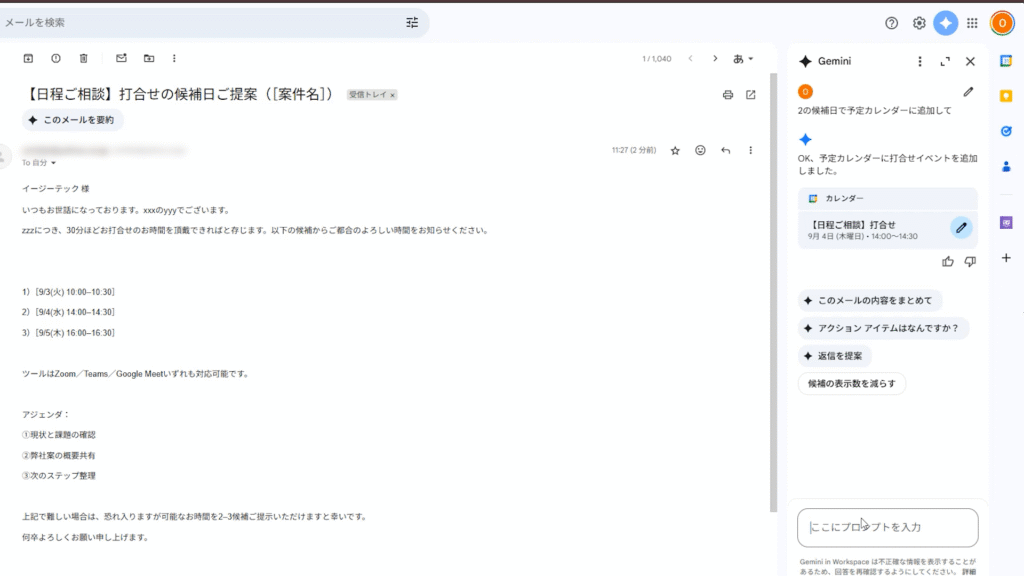Open Gemini panel more options menu
Image resolution: width=1024 pixels, height=576 pixels.
[x=920, y=61]
